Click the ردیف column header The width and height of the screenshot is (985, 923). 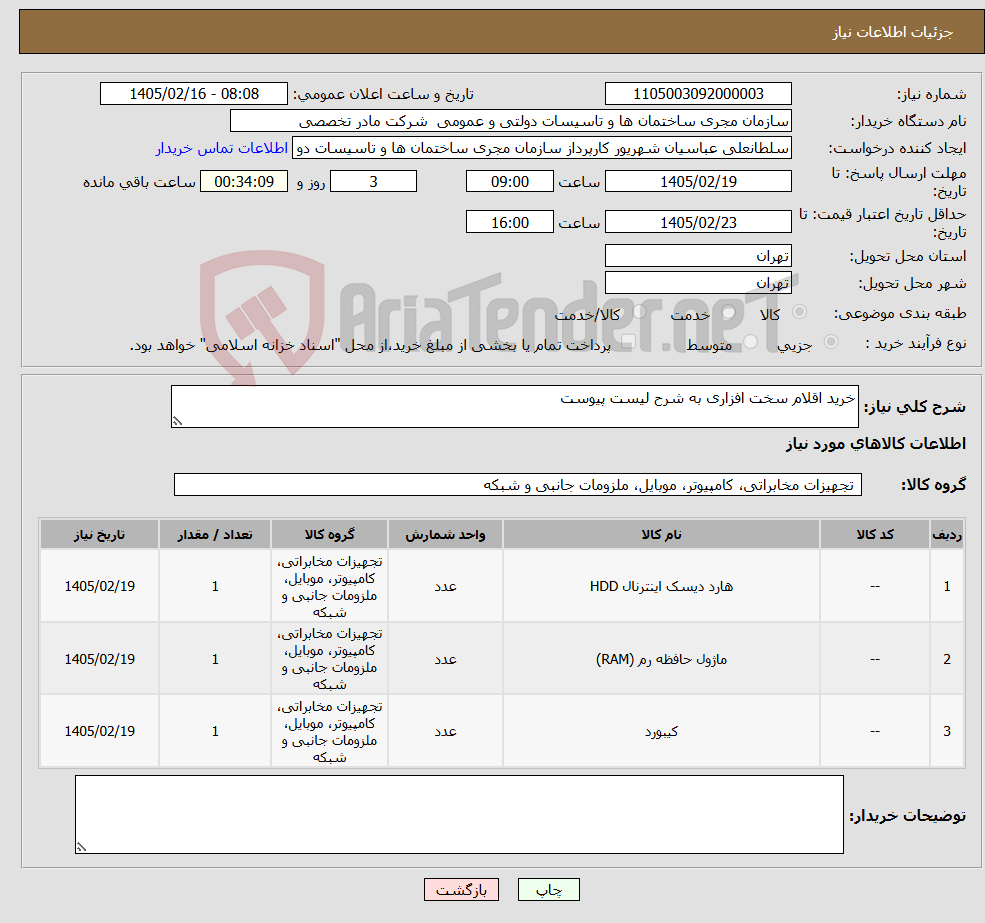947,534
